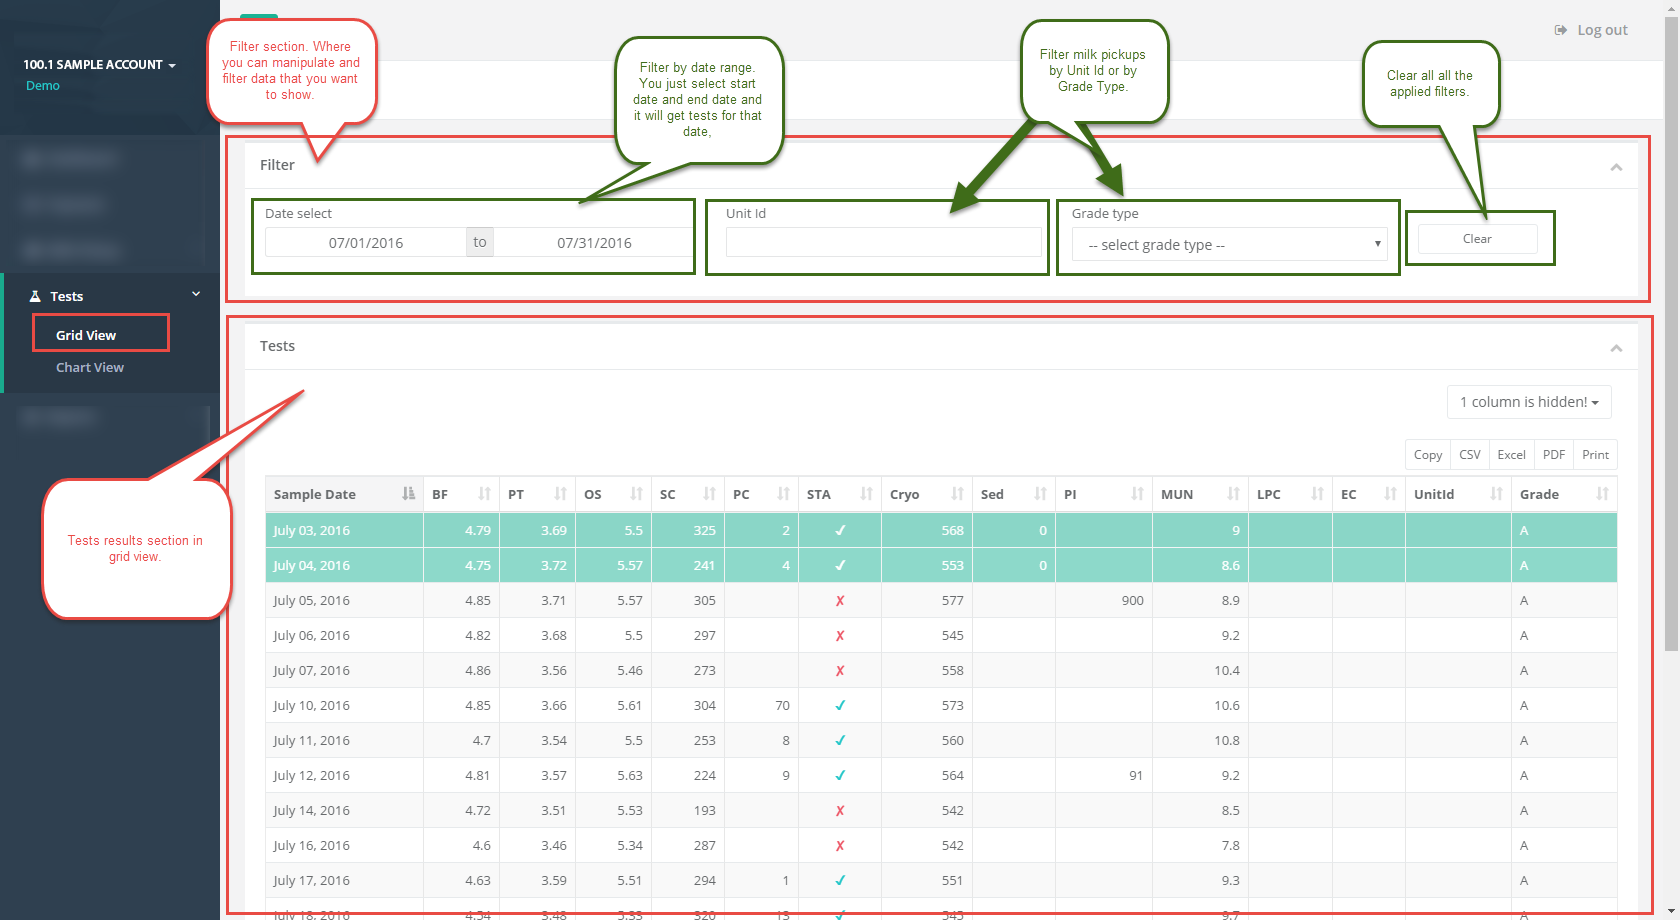Click the MUN column sort icon
1680x920 pixels.
(1233, 494)
